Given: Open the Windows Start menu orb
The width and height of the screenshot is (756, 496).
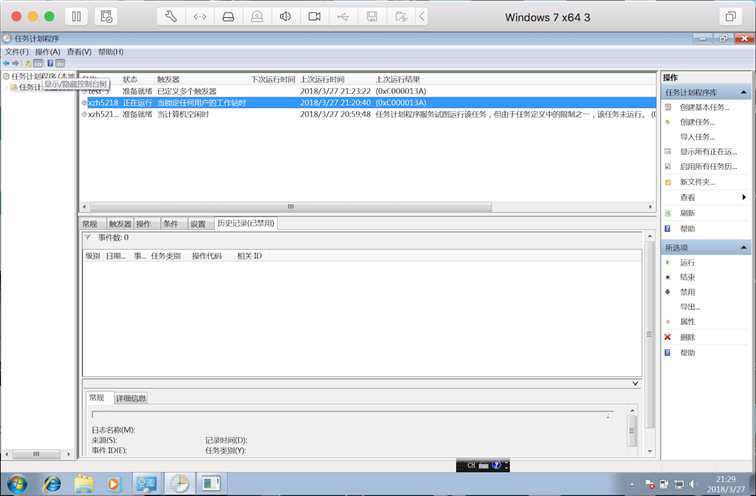Looking at the screenshot, I should [x=17, y=483].
